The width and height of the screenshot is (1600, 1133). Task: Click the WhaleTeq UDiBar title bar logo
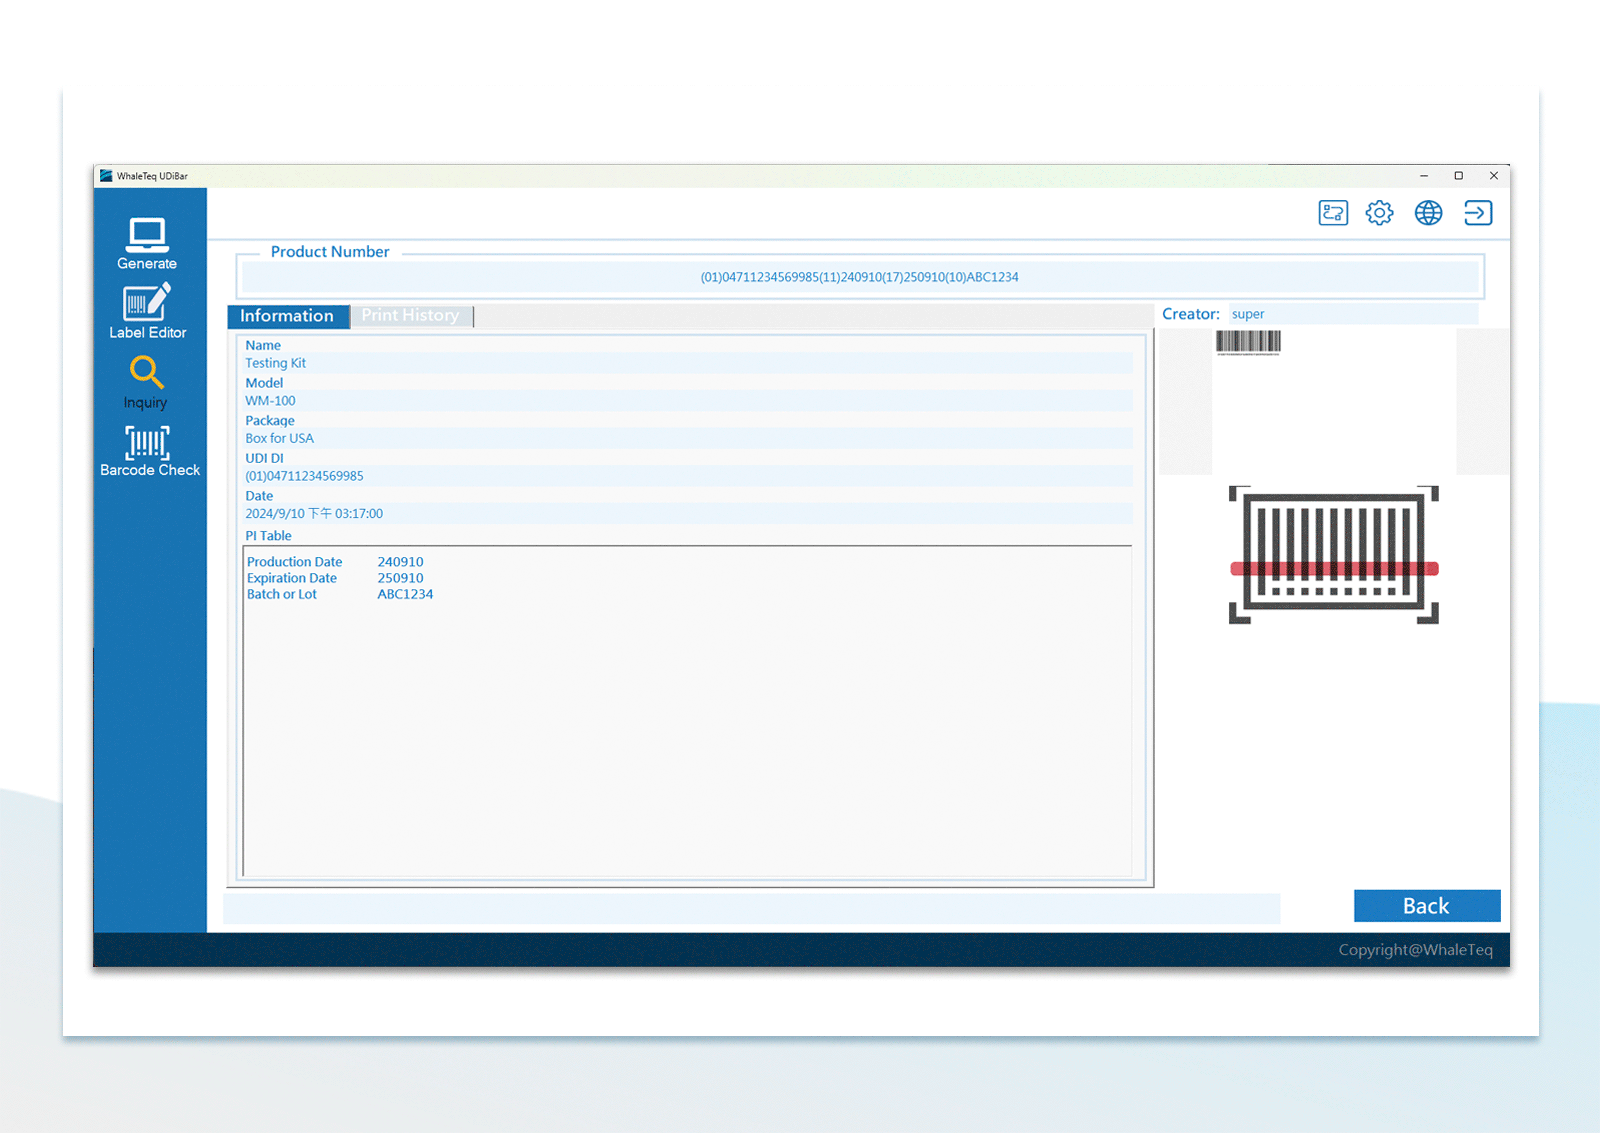point(106,176)
